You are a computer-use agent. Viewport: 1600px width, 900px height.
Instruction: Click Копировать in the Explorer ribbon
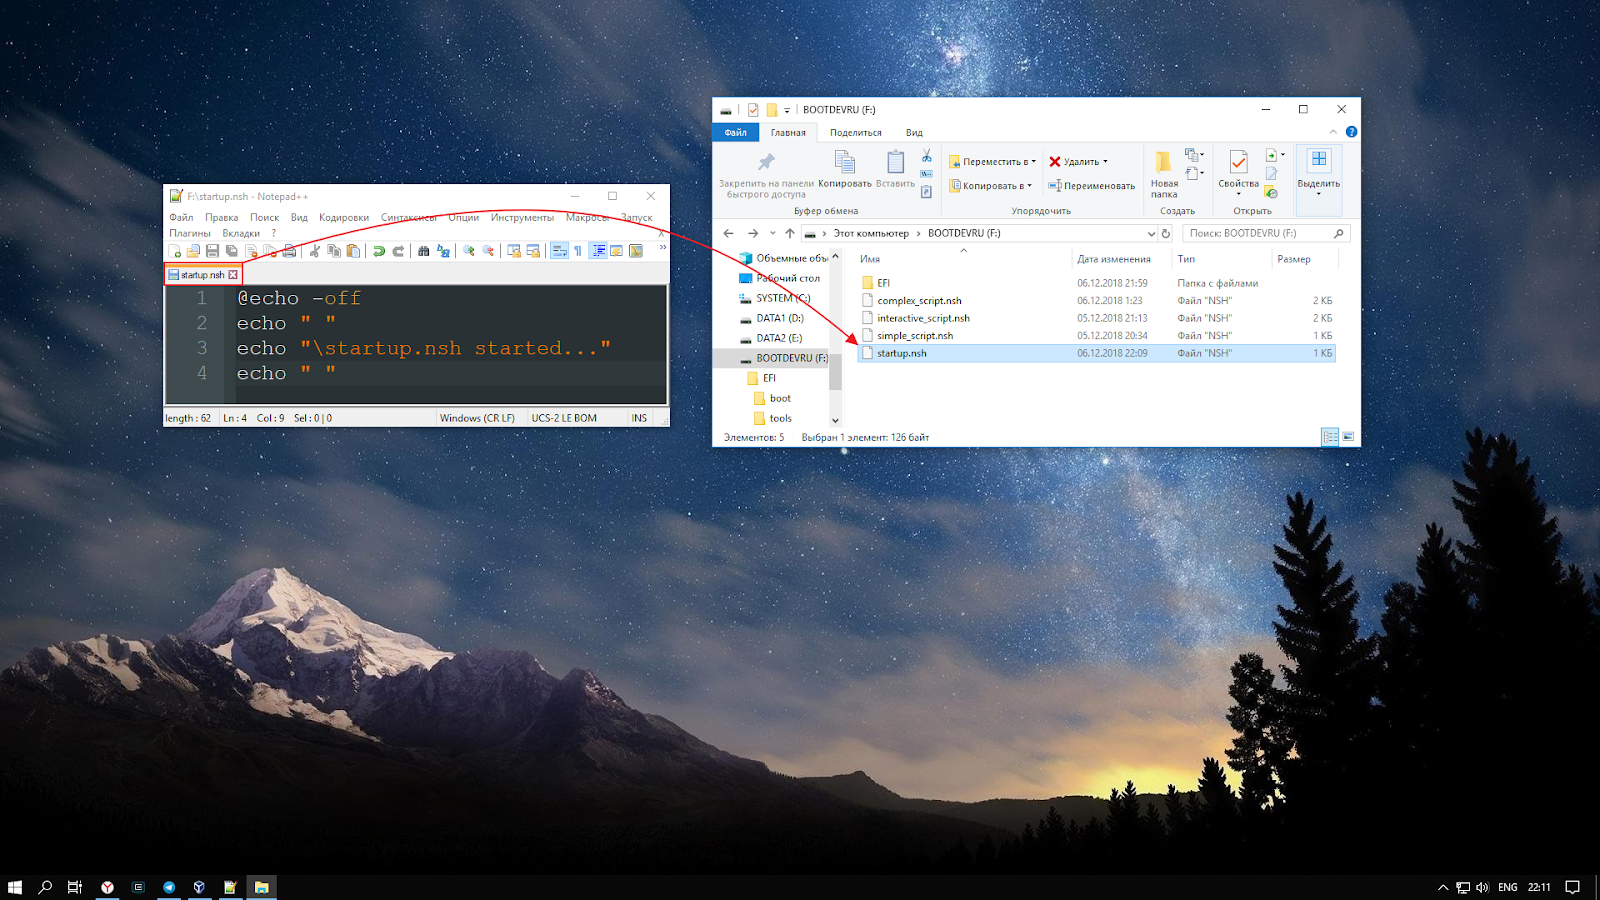[x=845, y=169]
